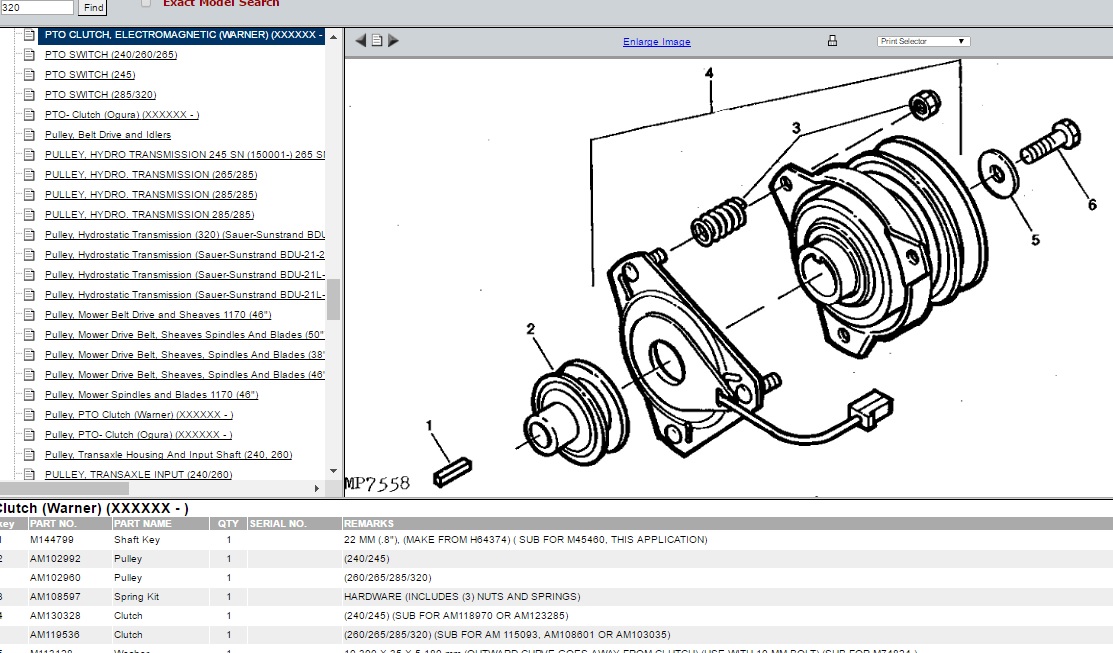Image resolution: width=1113 pixels, height=653 pixels.
Task: Open PTO- Clutch (Ogura) link
Action: 121,114
